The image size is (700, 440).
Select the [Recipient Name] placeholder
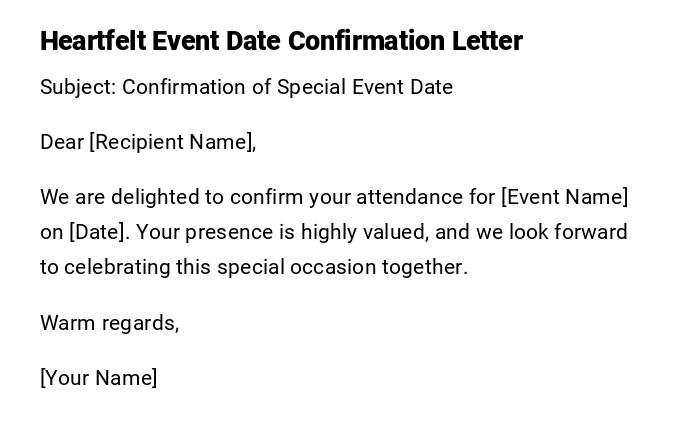(x=173, y=142)
